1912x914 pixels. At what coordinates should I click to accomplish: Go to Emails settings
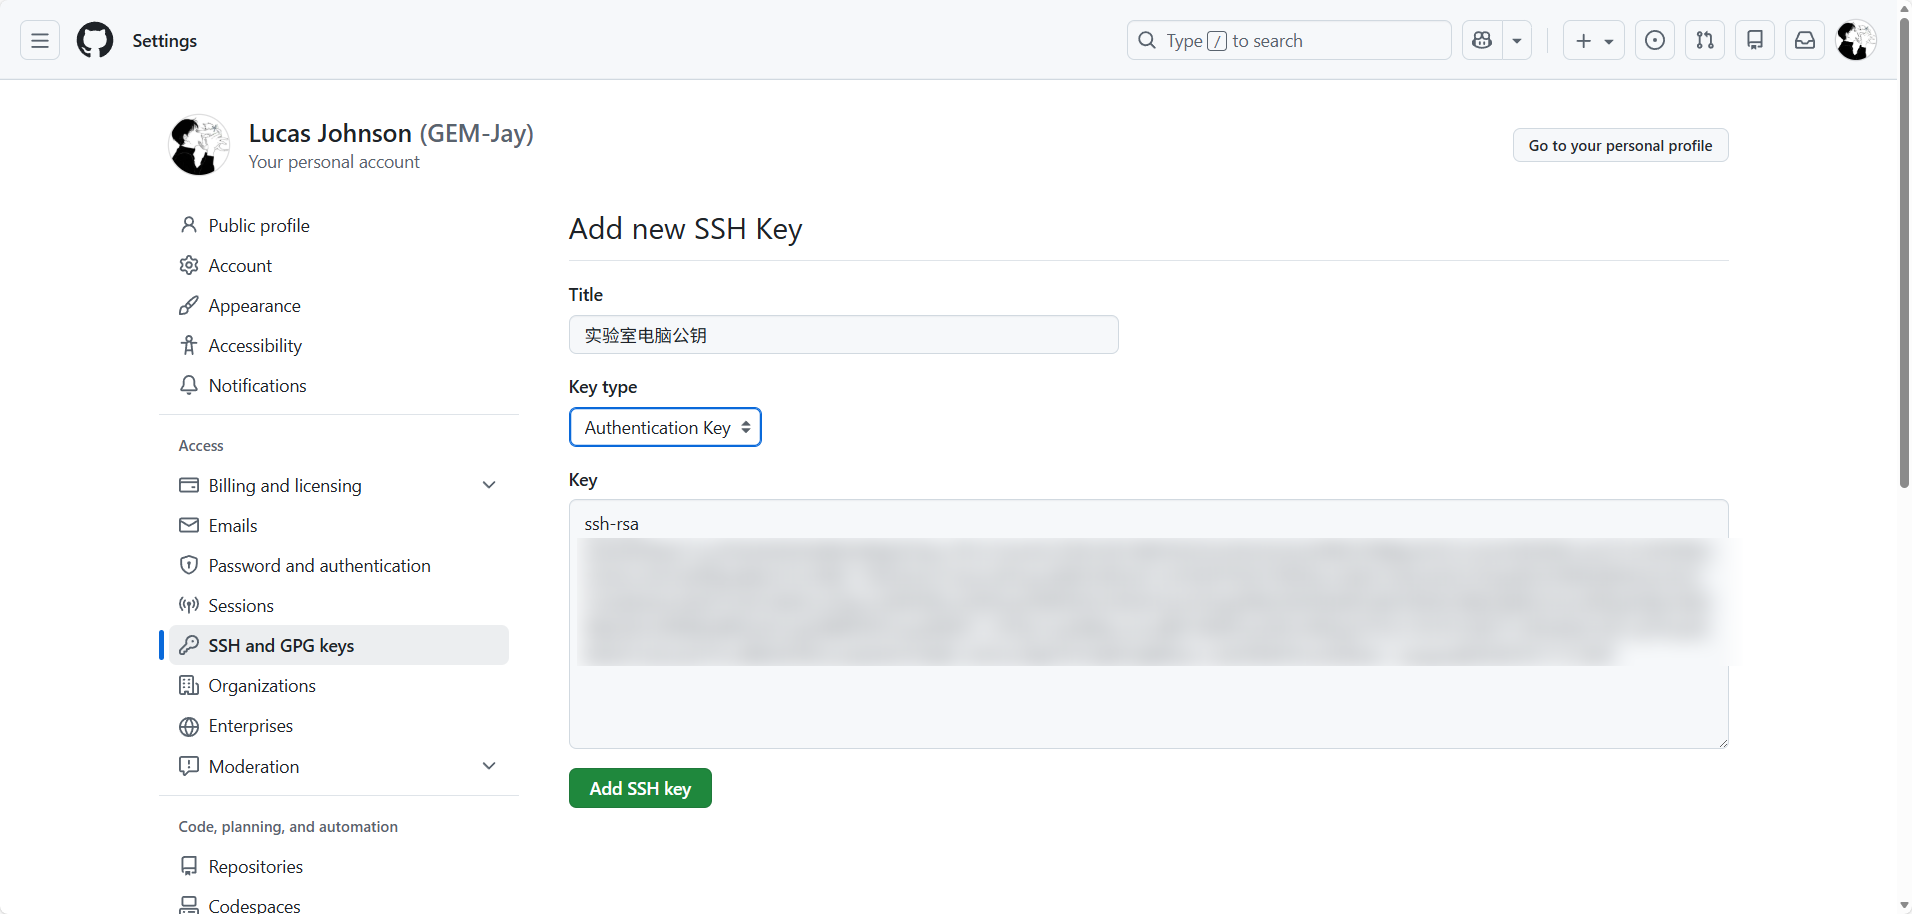[x=233, y=525]
